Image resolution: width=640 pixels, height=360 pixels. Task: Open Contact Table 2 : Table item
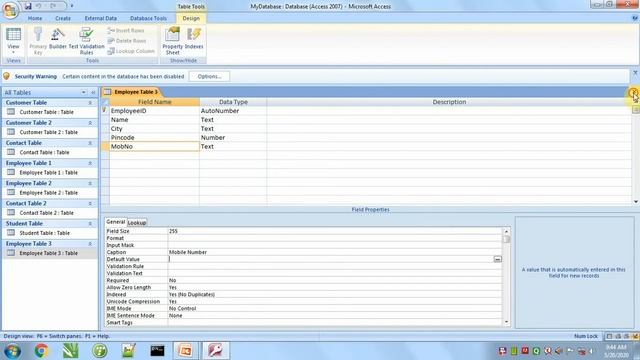[50, 213]
